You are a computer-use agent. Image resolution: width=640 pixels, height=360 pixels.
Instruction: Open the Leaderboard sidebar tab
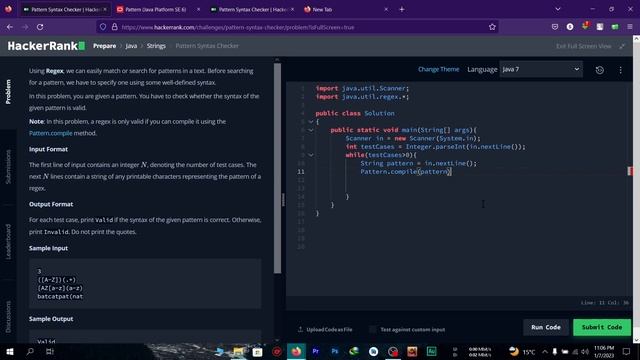pyautogui.click(x=8, y=242)
